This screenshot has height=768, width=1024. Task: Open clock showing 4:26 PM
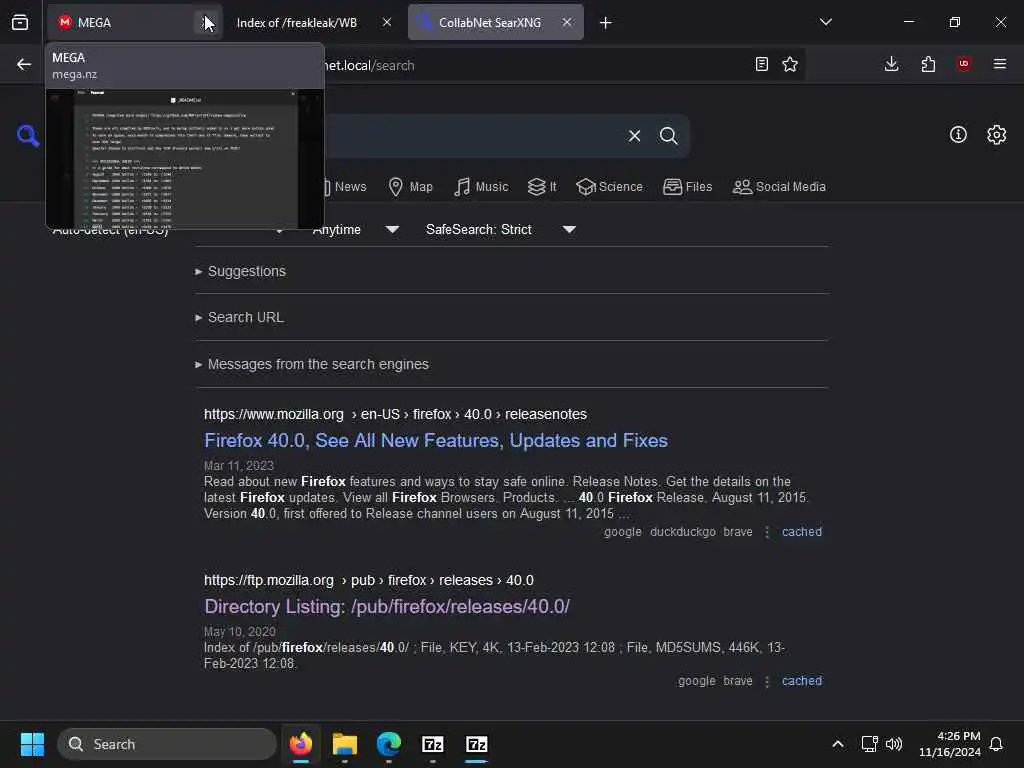click(950, 744)
